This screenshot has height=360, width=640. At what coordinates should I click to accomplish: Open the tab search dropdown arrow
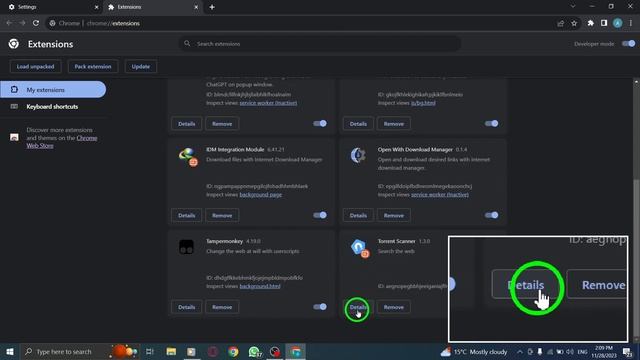pyautogui.click(x=573, y=7)
